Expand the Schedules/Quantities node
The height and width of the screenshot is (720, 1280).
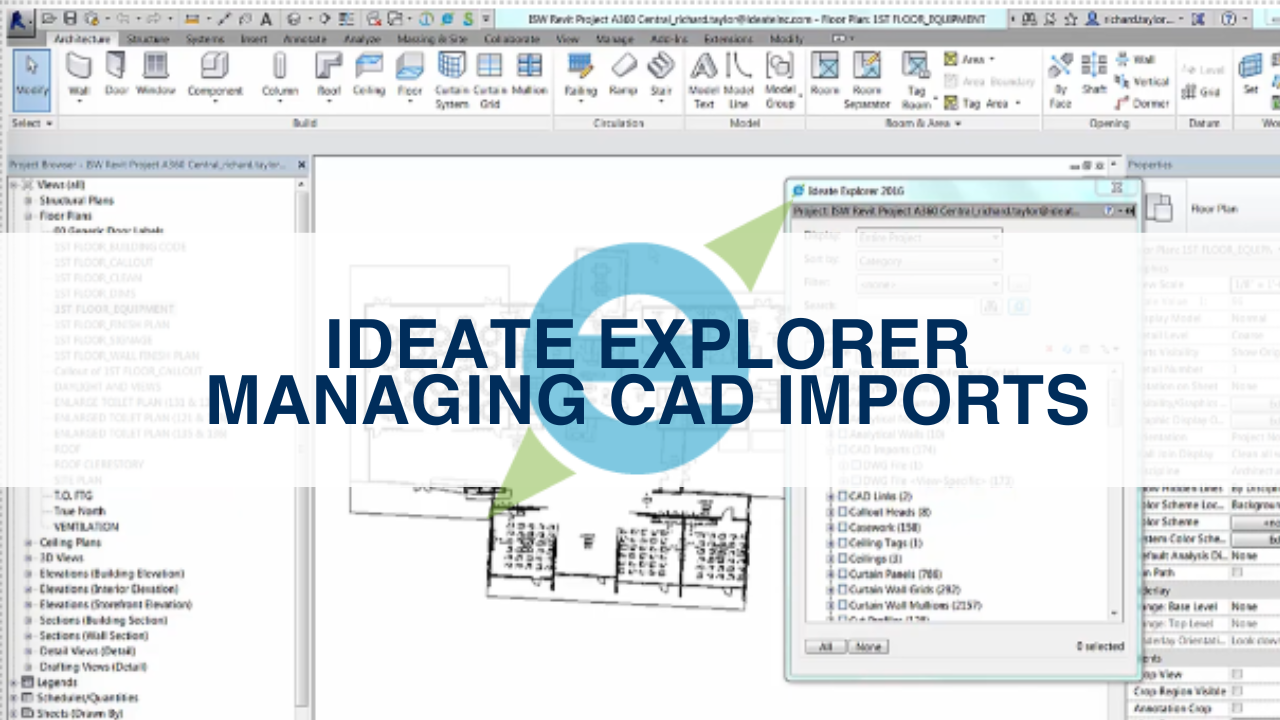[14, 698]
